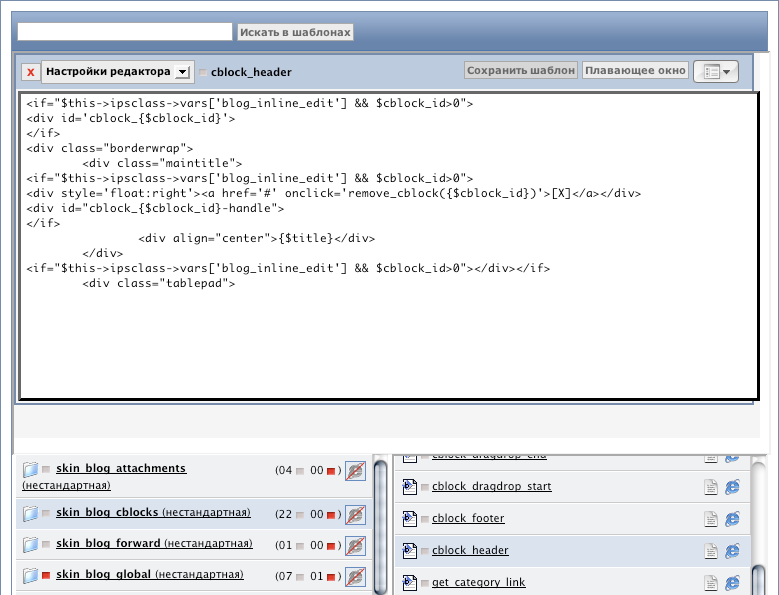779x595 pixels.
Task: Click the text document icon for get_category_link
Action: (711, 583)
